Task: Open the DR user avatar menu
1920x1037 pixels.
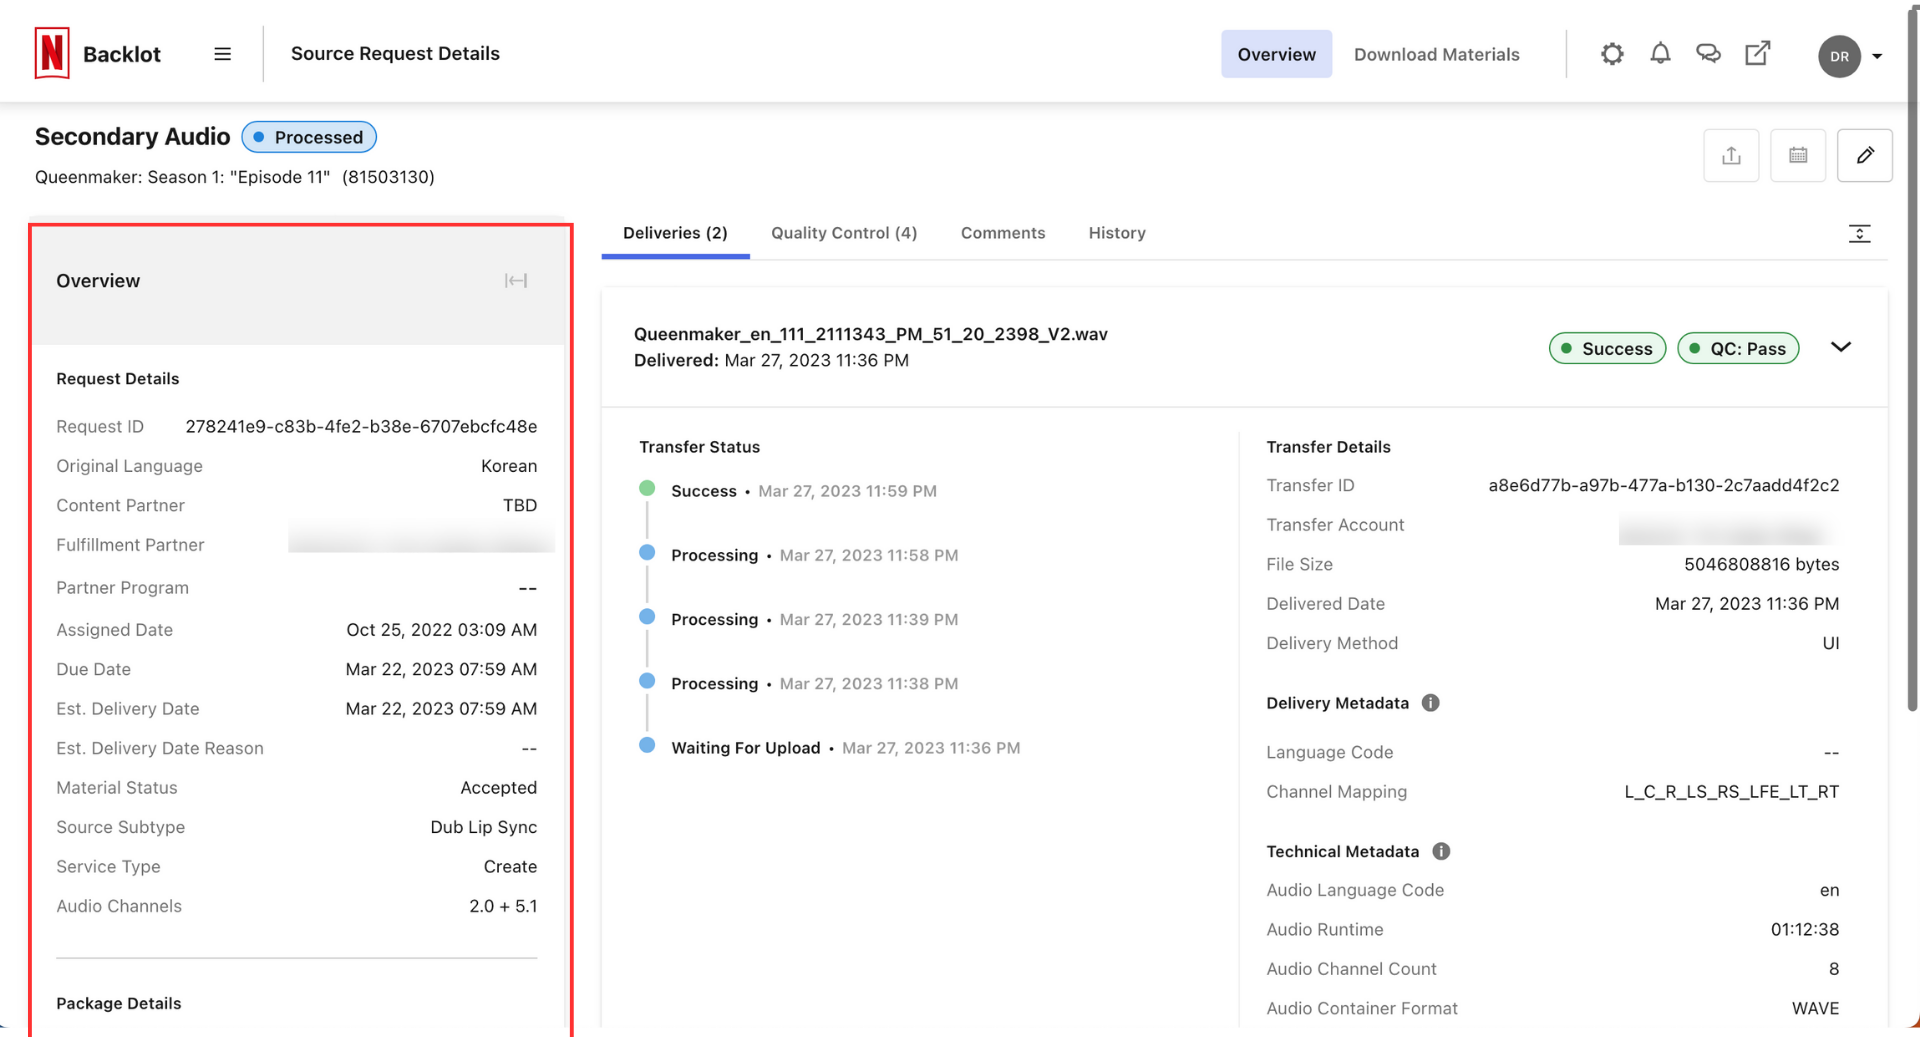Action: pos(1849,56)
